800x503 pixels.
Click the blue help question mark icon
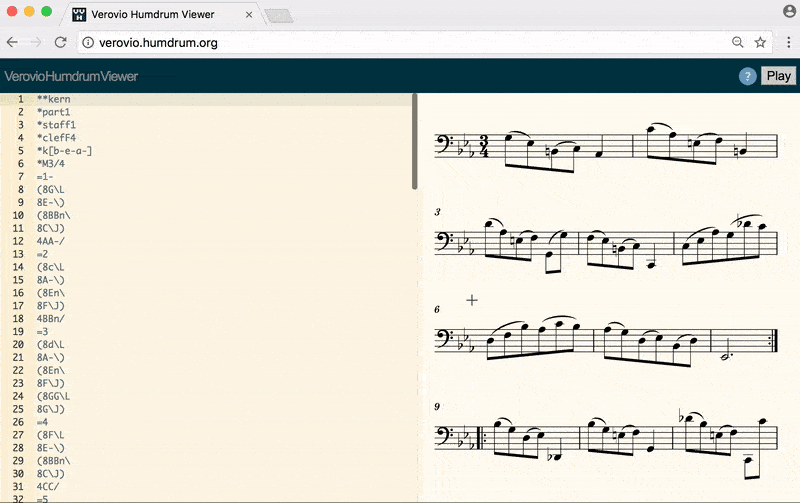click(747, 77)
